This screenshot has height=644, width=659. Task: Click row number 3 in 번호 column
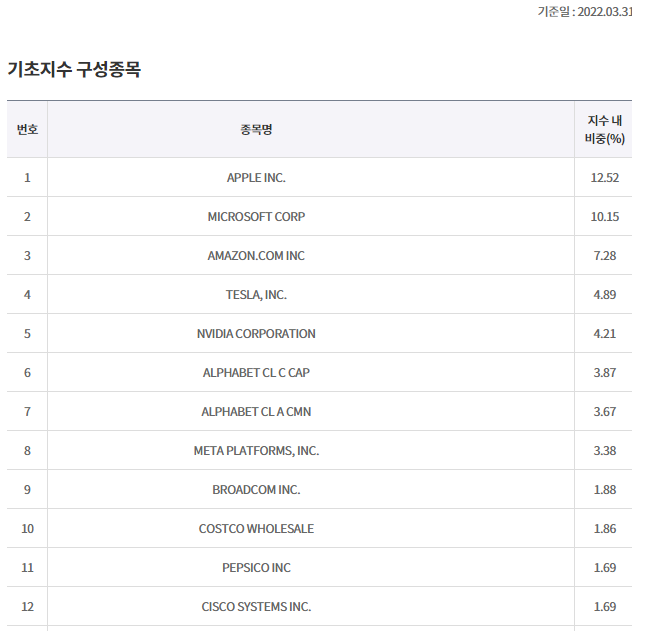[27, 256]
